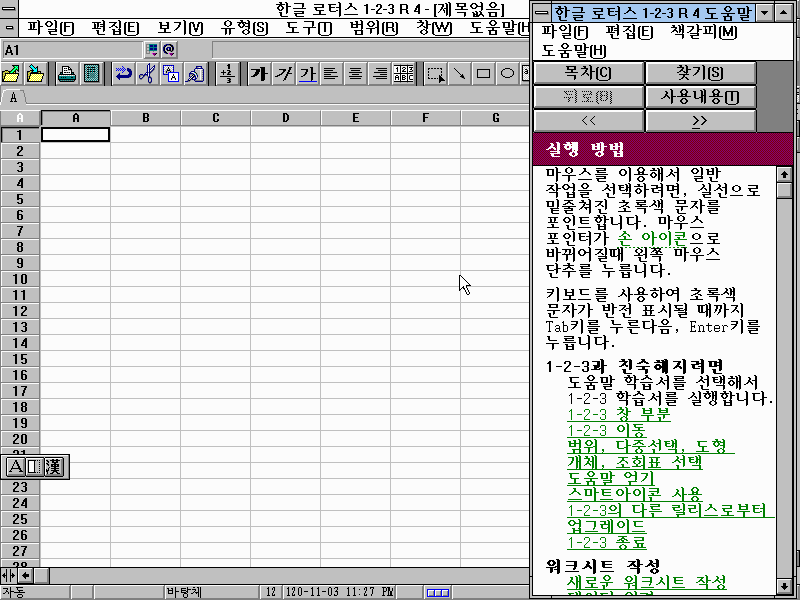Click the Open File folder icon
Screen dimensions: 800x600
[x=11, y=74]
